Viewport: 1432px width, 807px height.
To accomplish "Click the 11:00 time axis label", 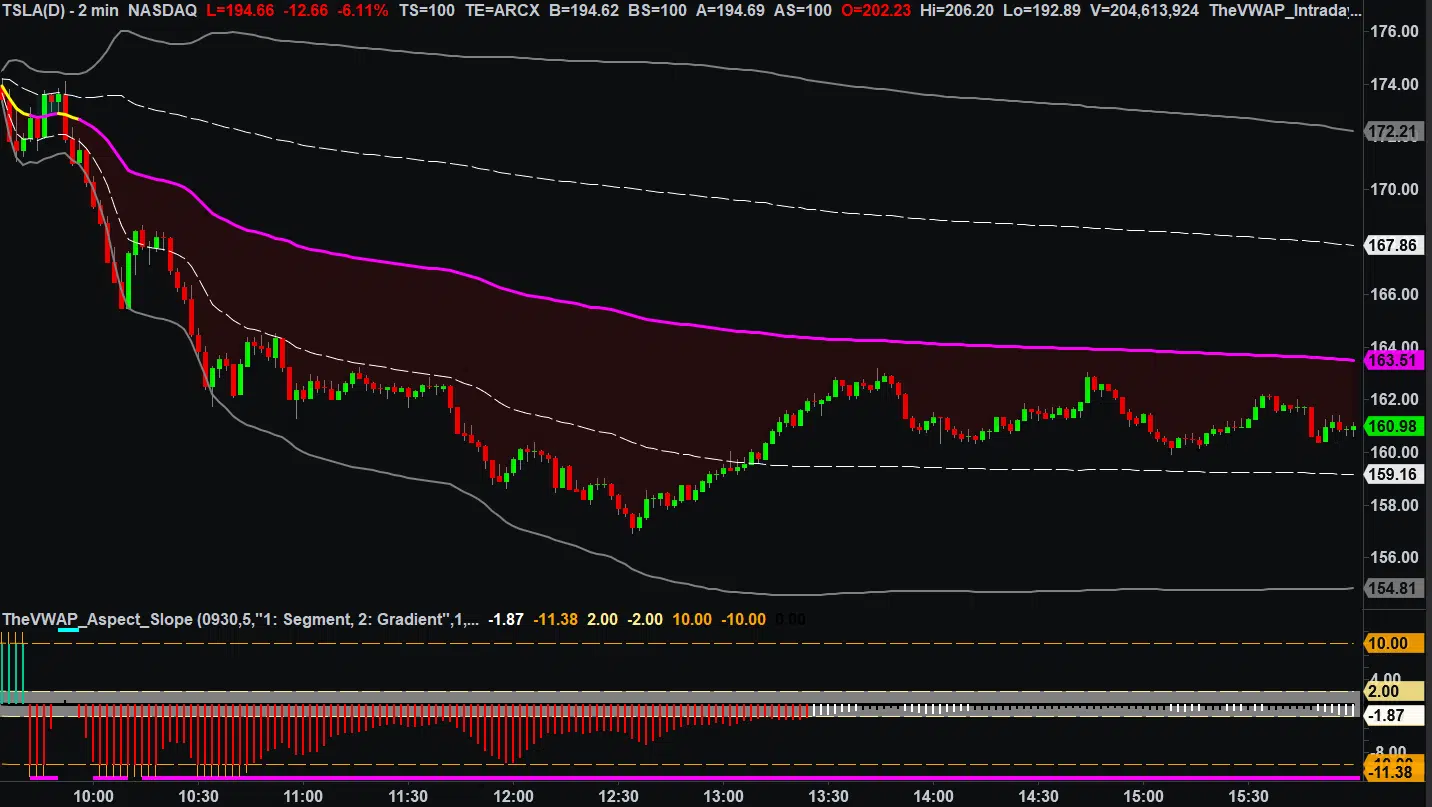I will click(x=303, y=796).
